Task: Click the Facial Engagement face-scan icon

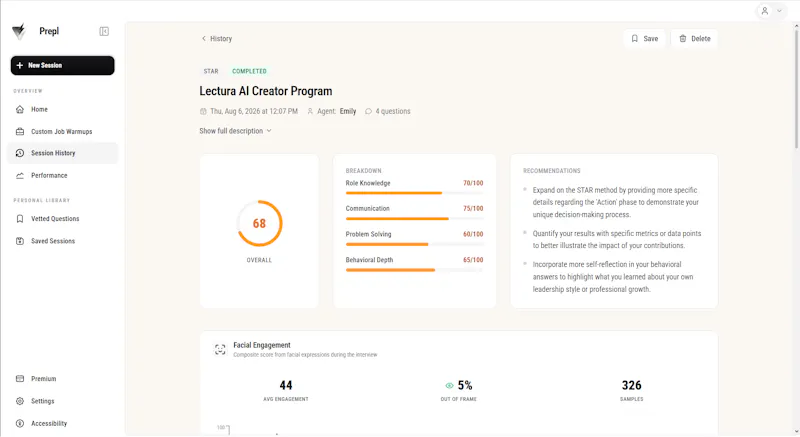Action: tap(220, 349)
